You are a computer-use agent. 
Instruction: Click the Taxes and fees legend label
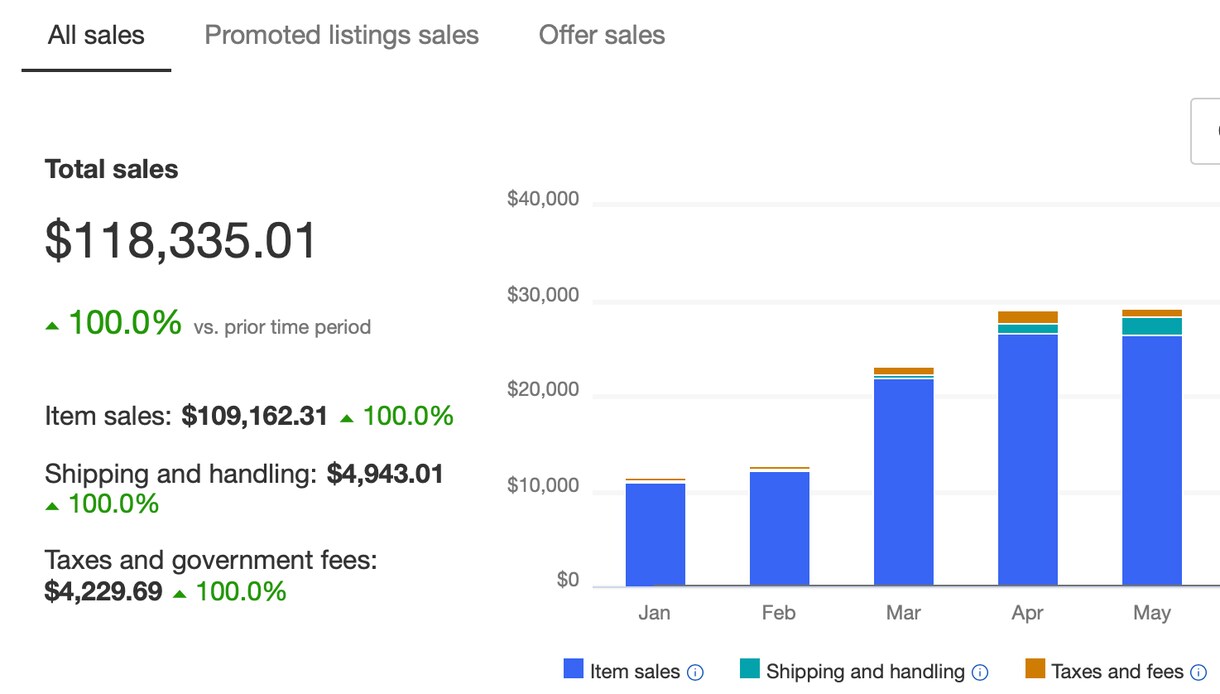point(1117,672)
